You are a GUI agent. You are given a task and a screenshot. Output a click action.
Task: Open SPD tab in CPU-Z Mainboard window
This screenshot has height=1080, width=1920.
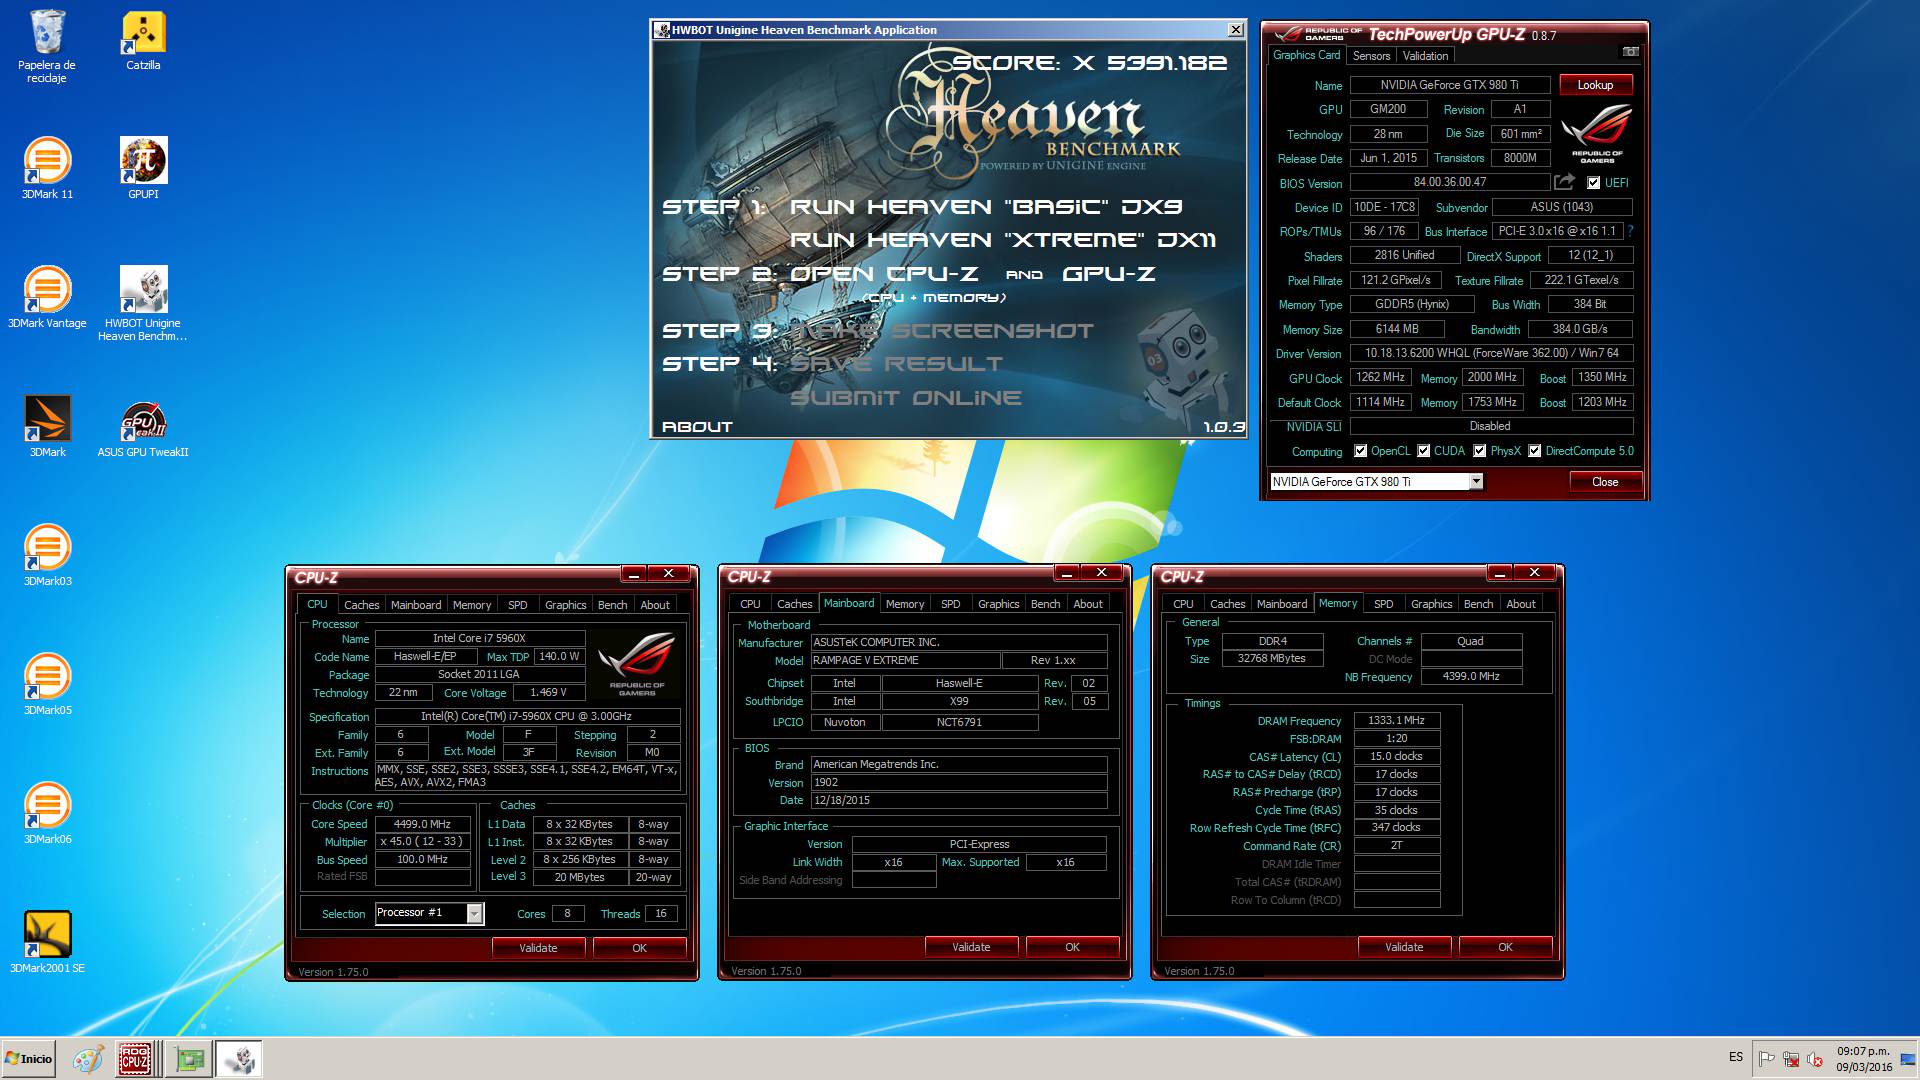[951, 604]
